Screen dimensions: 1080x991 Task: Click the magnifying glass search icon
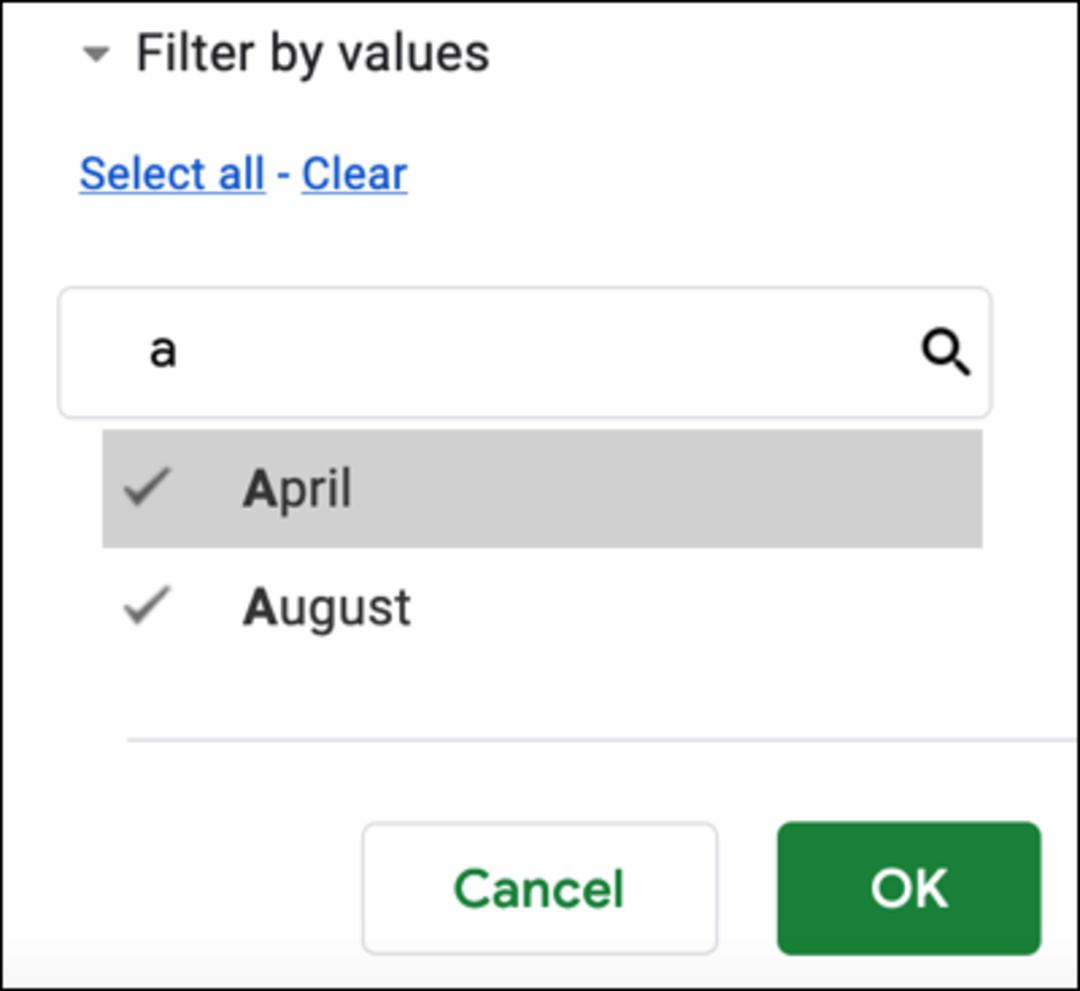tap(946, 353)
